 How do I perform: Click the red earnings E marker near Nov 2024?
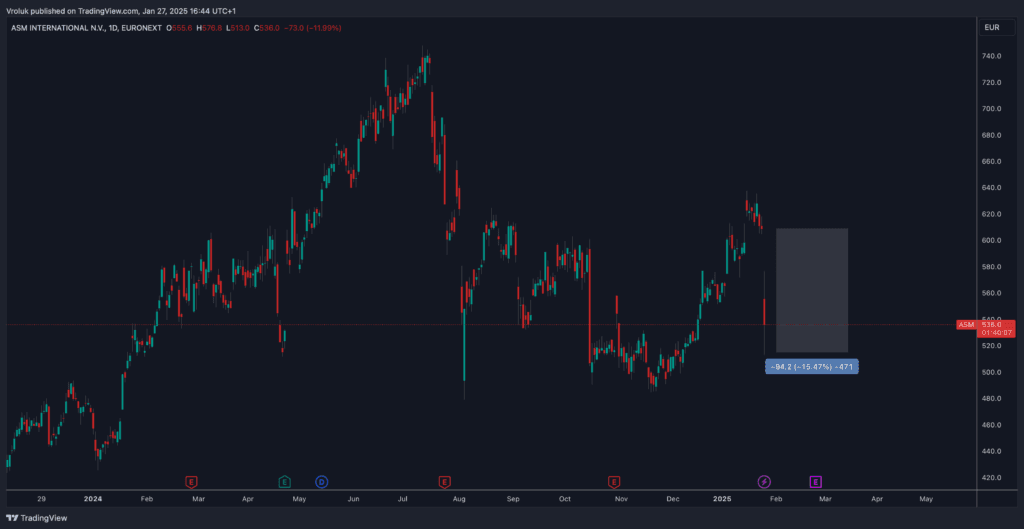point(614,482)
